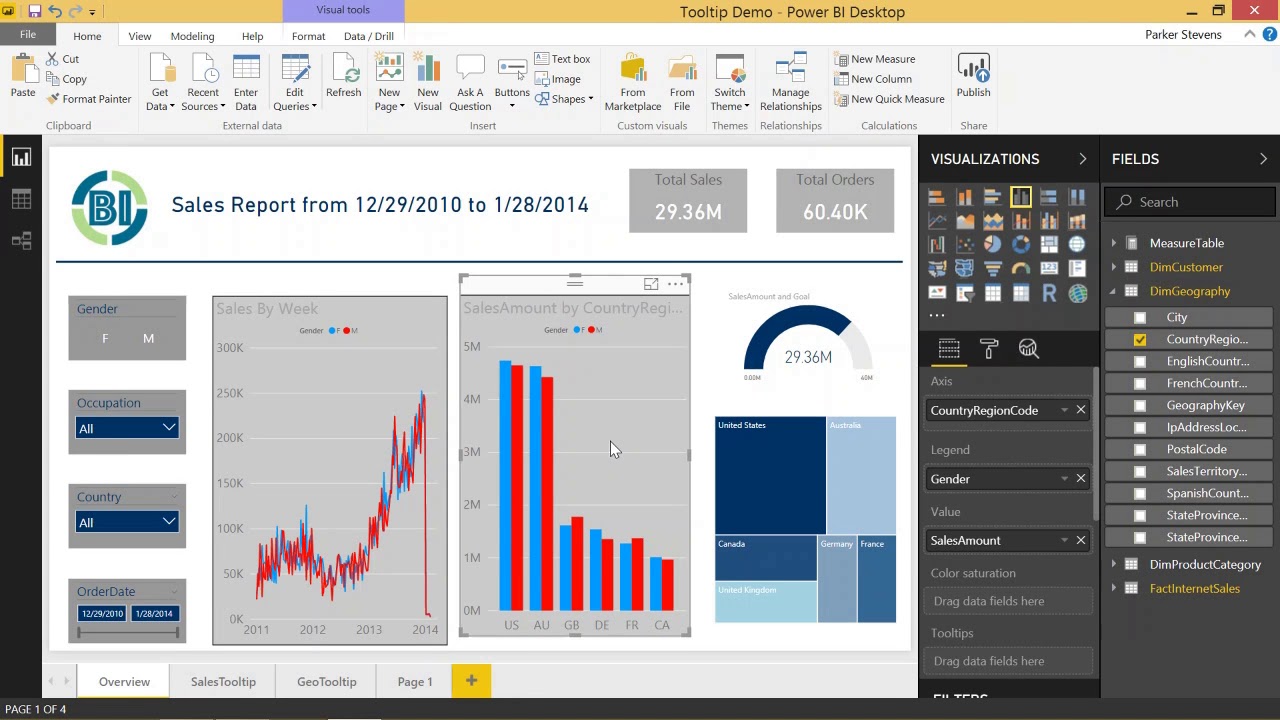Choose the scatter chart visualization icon
Screen dimensions: 1280x720
pos(965,244)
